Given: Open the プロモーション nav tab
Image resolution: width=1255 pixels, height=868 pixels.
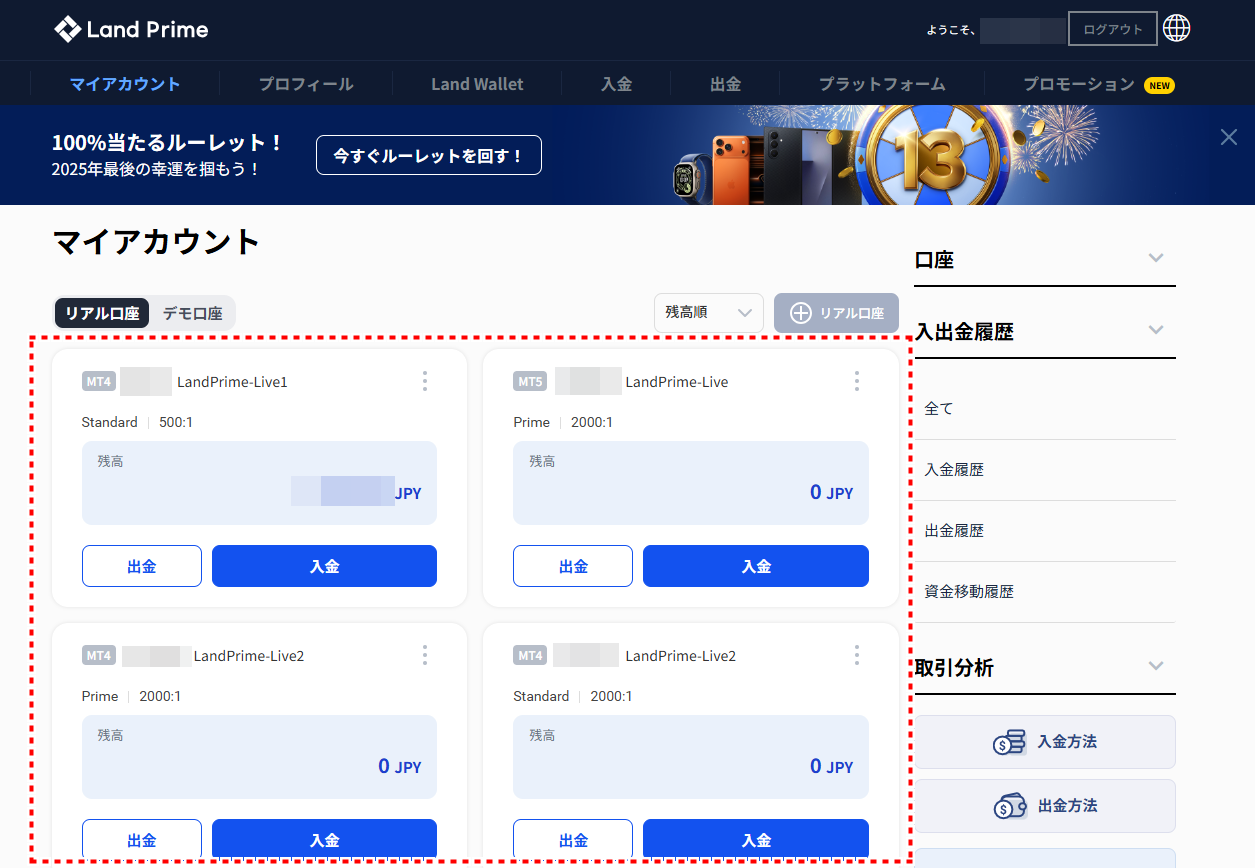Looking at the screenshot, I should (1079, 84).
